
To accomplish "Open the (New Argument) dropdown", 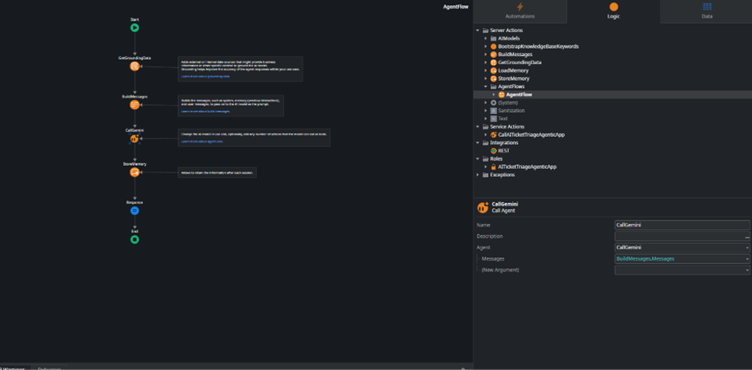I will pyautogui.click(x=747, y=270).
